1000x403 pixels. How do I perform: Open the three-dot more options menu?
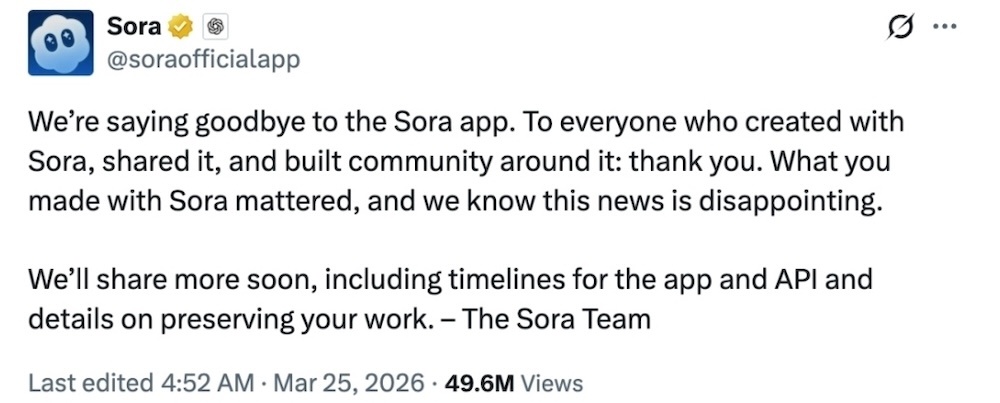click(945, 27)
